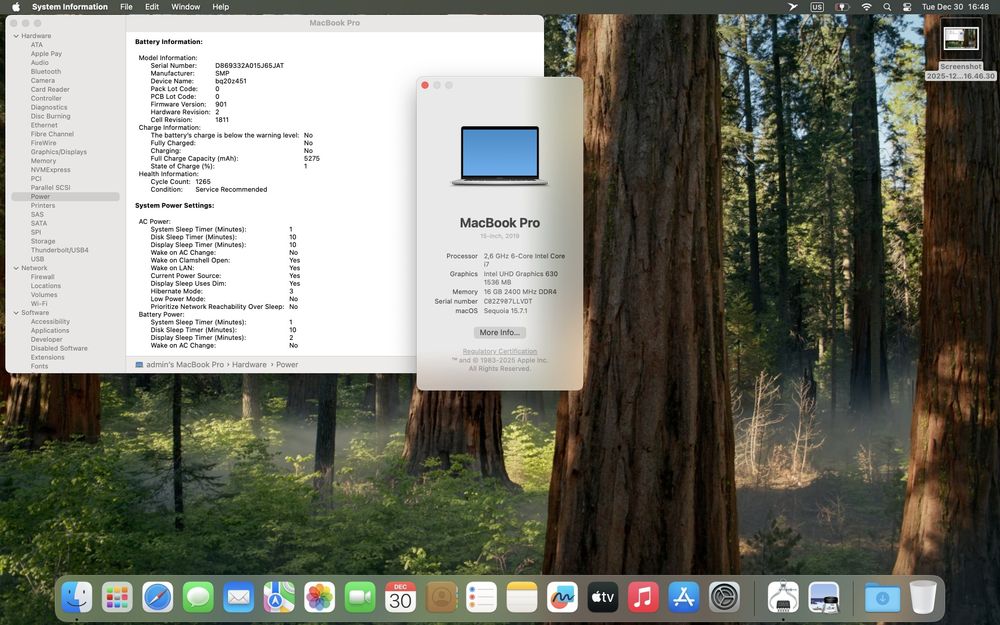Open App Store from the Dock
The width and height of the screenshot is (1000, 625).
tap(684, 598)
